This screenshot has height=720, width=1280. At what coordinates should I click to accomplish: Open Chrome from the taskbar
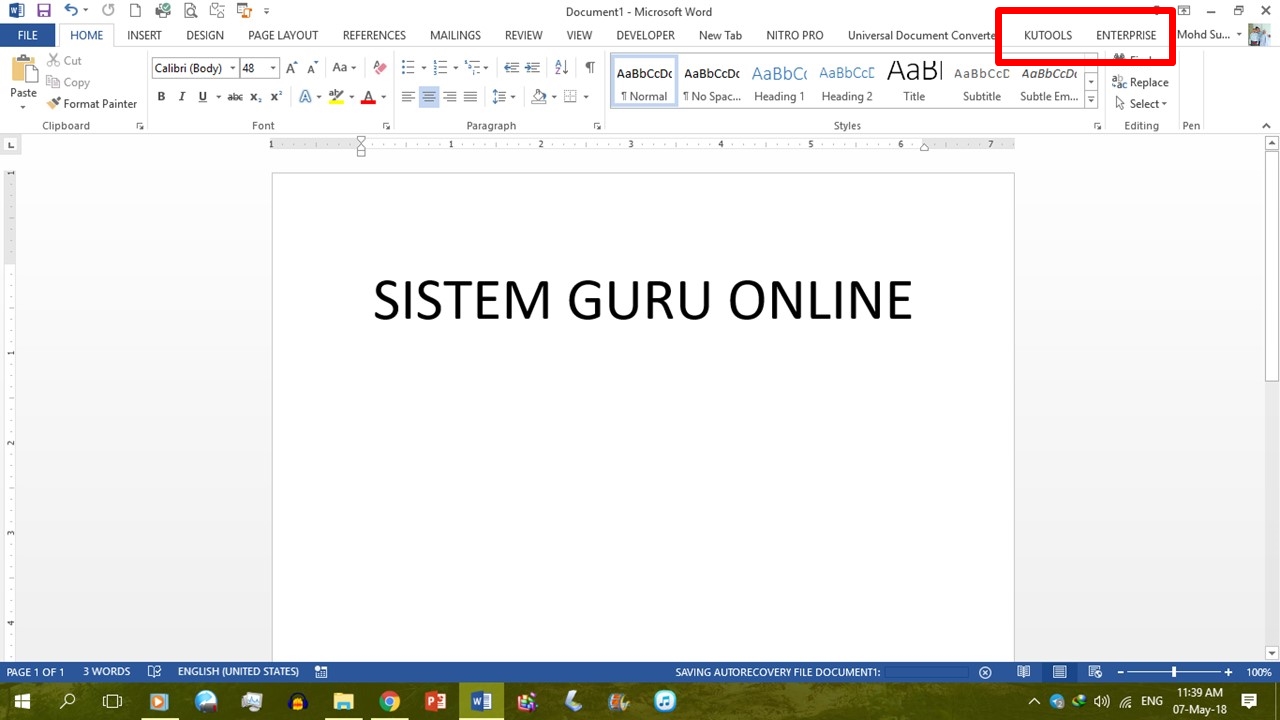coord(389,701)
